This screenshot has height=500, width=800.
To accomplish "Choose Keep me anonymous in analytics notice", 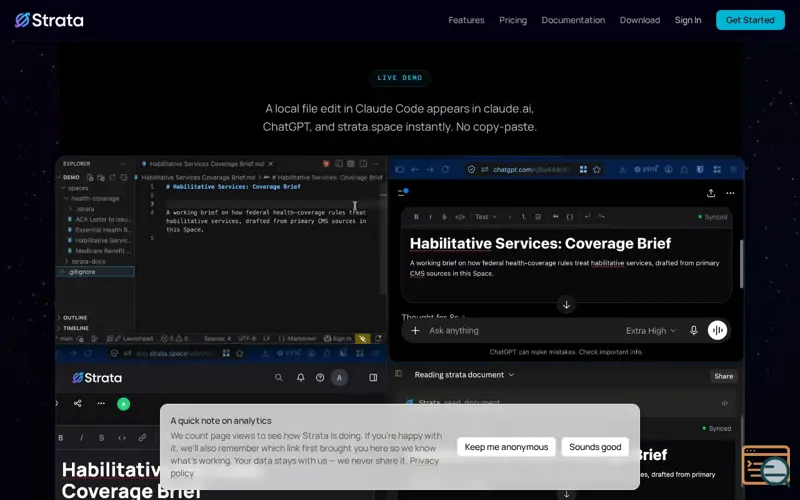I will (x=506, y=447).
